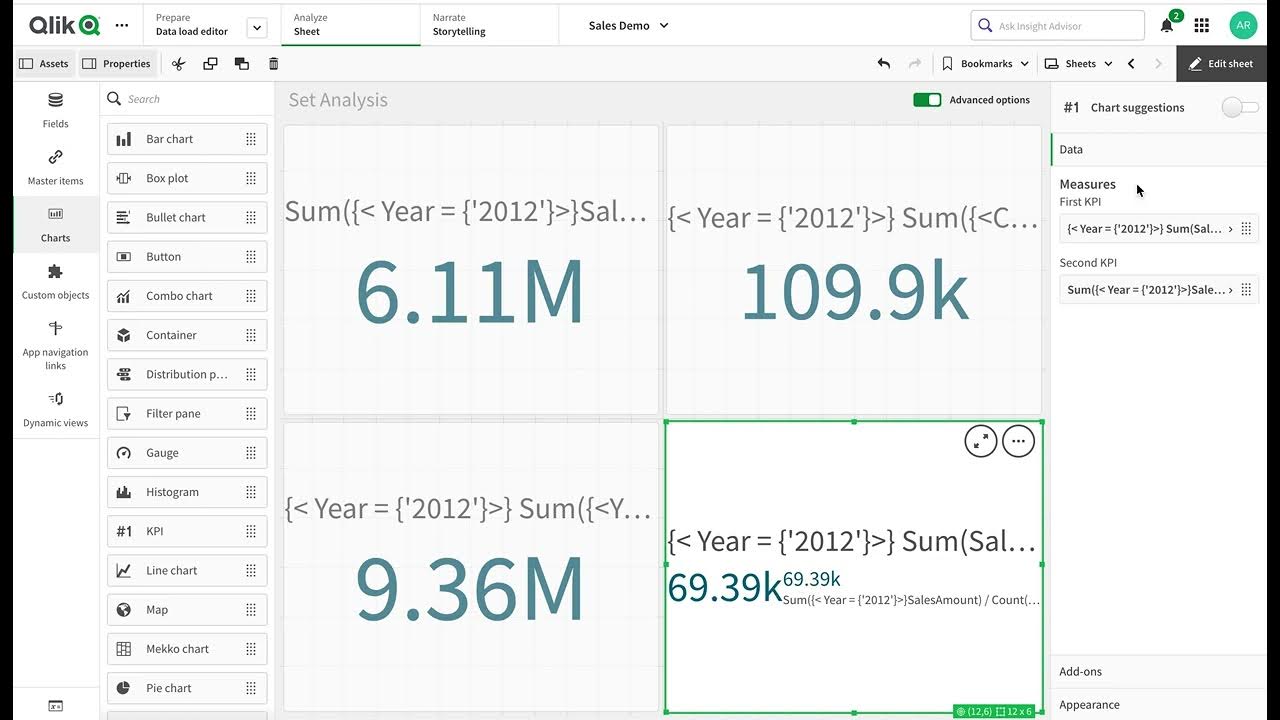Select the KPI chart item
The height and width of the screenshot is (720, 1280).
[x=187, y=531]
